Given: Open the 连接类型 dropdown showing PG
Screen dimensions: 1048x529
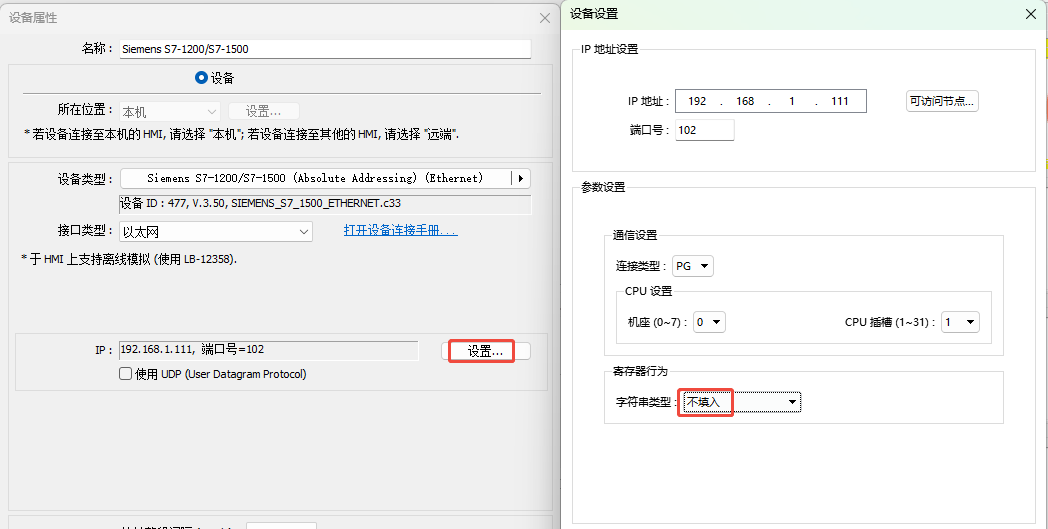Looking at the screenshot, I should 693,266.
